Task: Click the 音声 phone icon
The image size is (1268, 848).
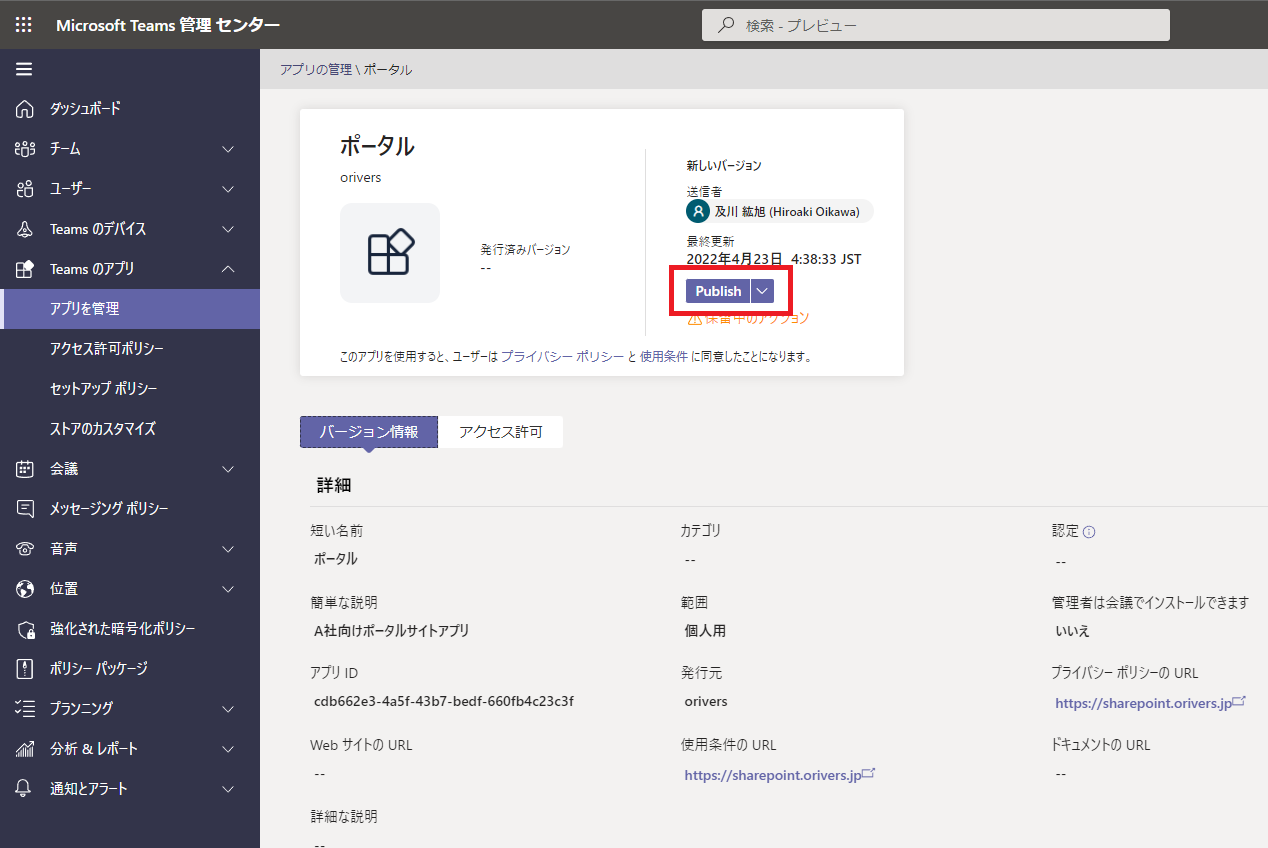Action: [x=25, y=549]
